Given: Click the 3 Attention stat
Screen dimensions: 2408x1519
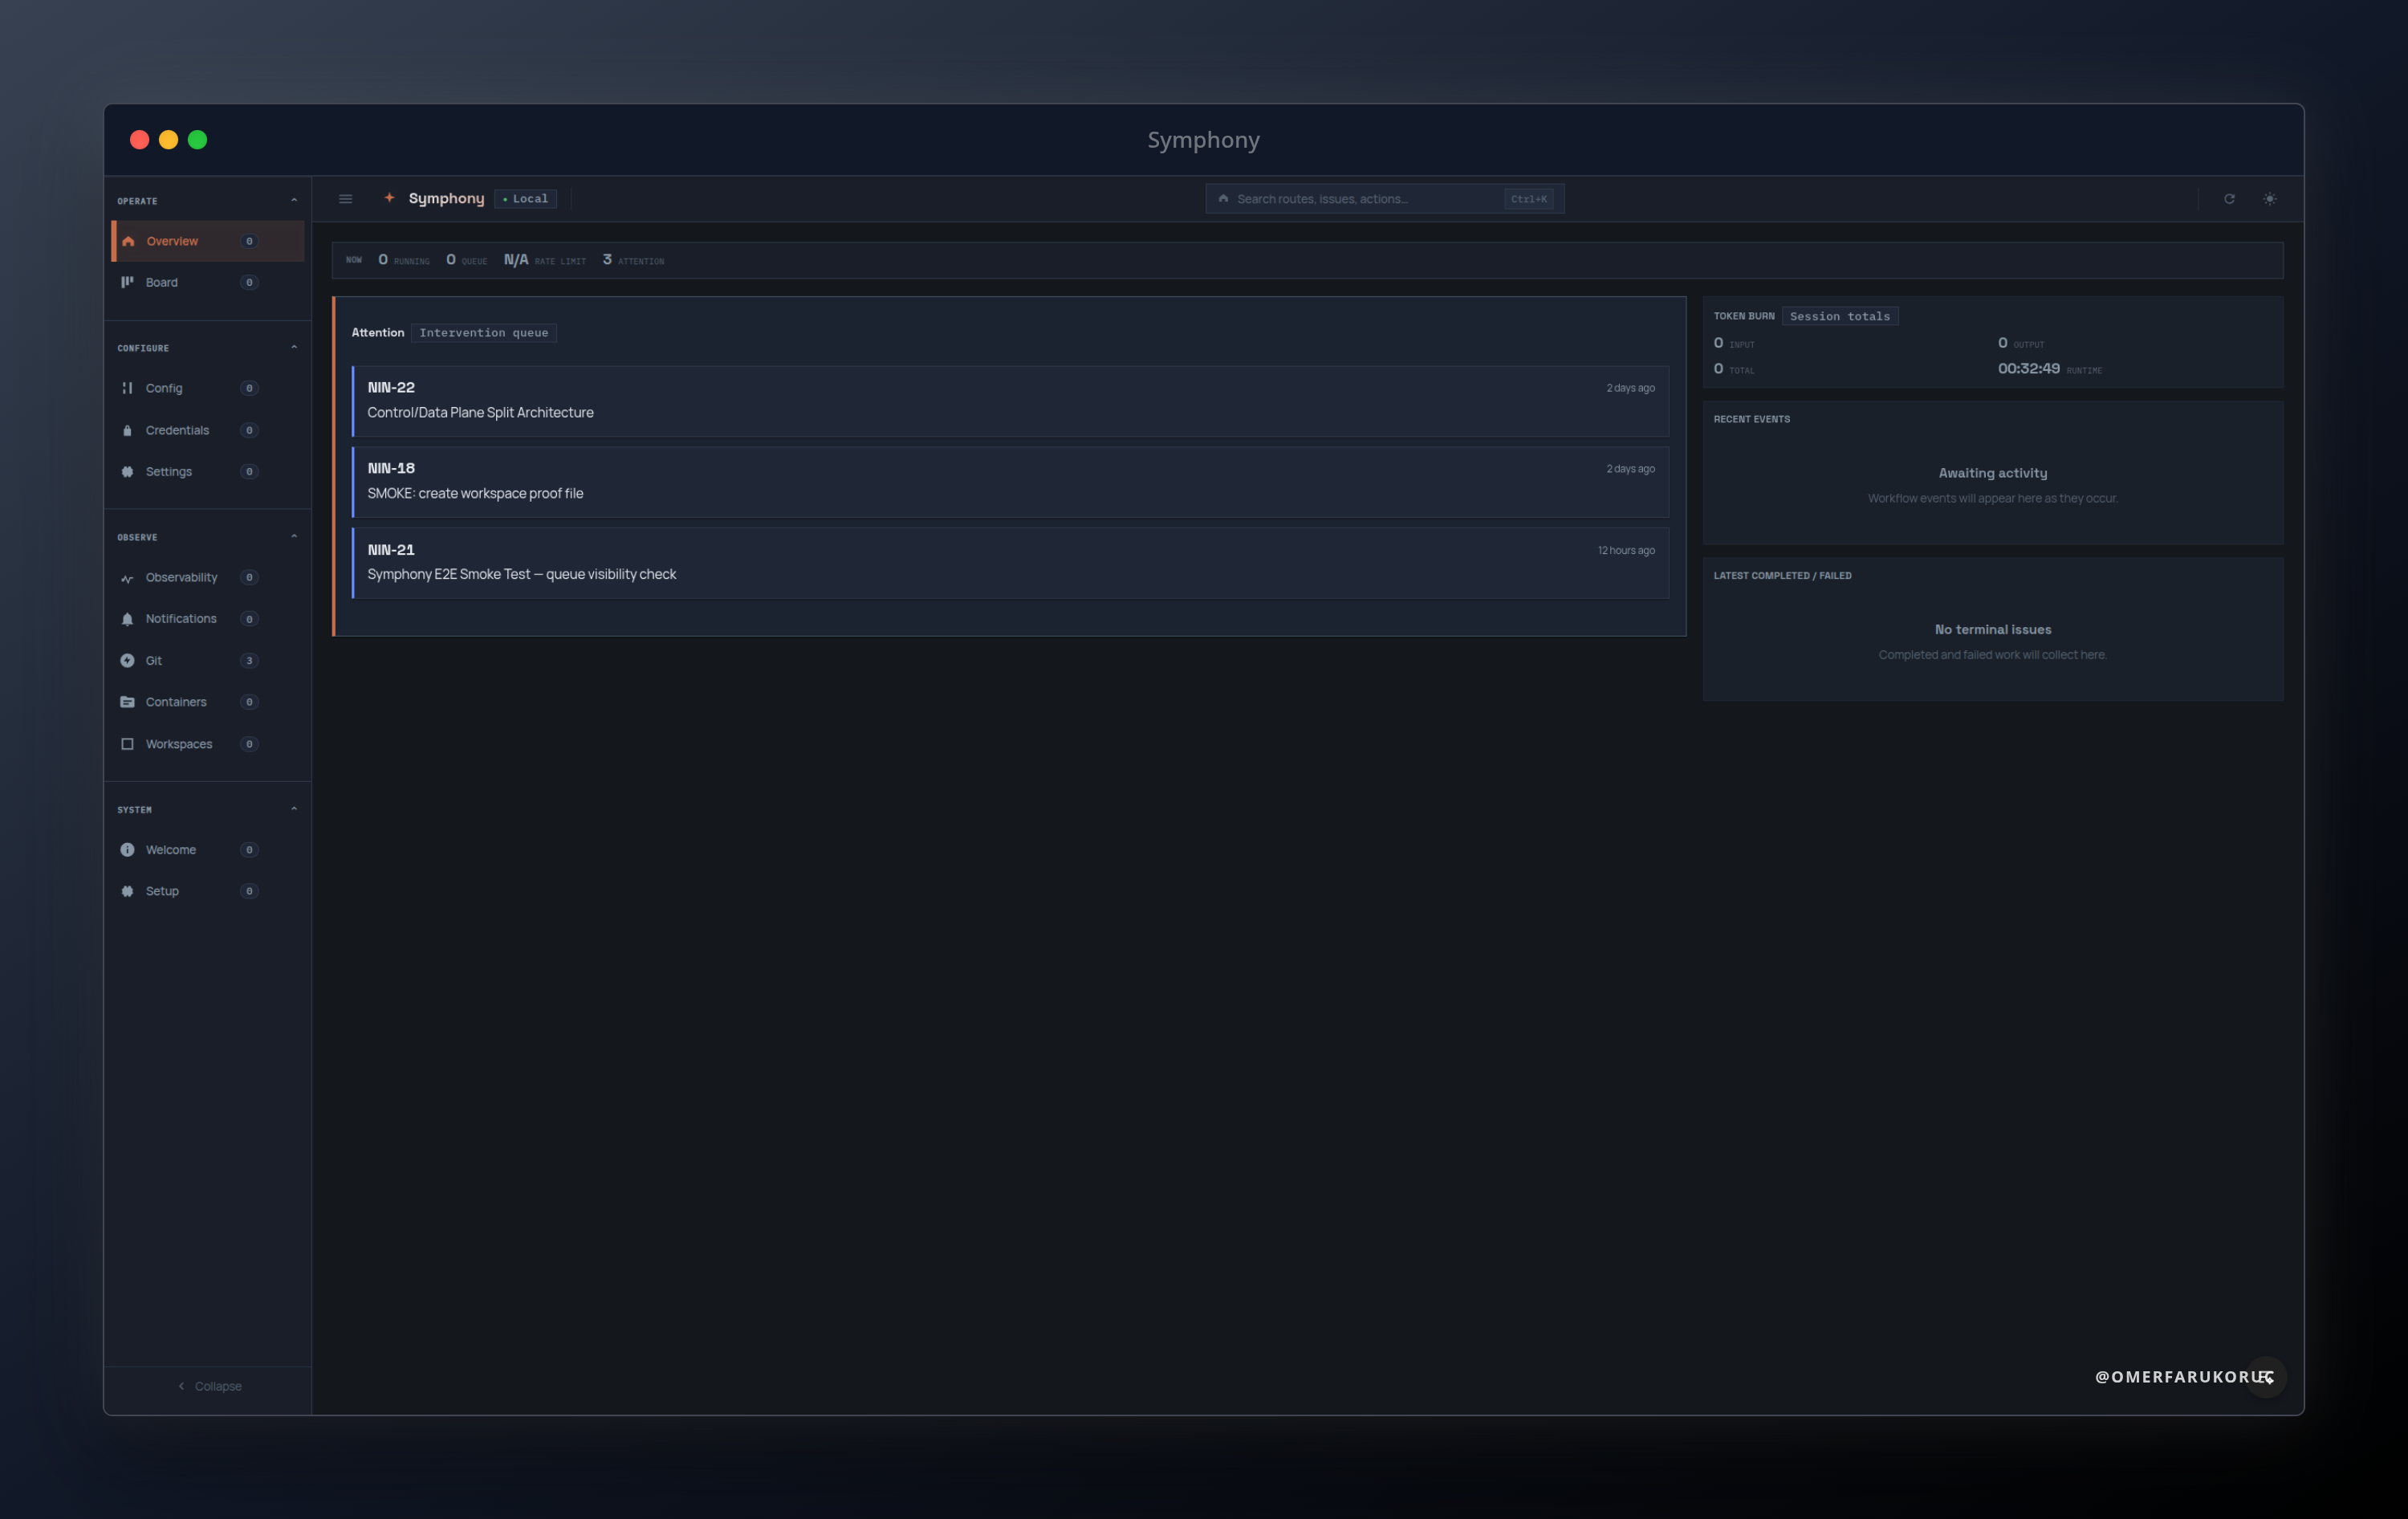Looking at the screenshot, I should coord(633,260).
